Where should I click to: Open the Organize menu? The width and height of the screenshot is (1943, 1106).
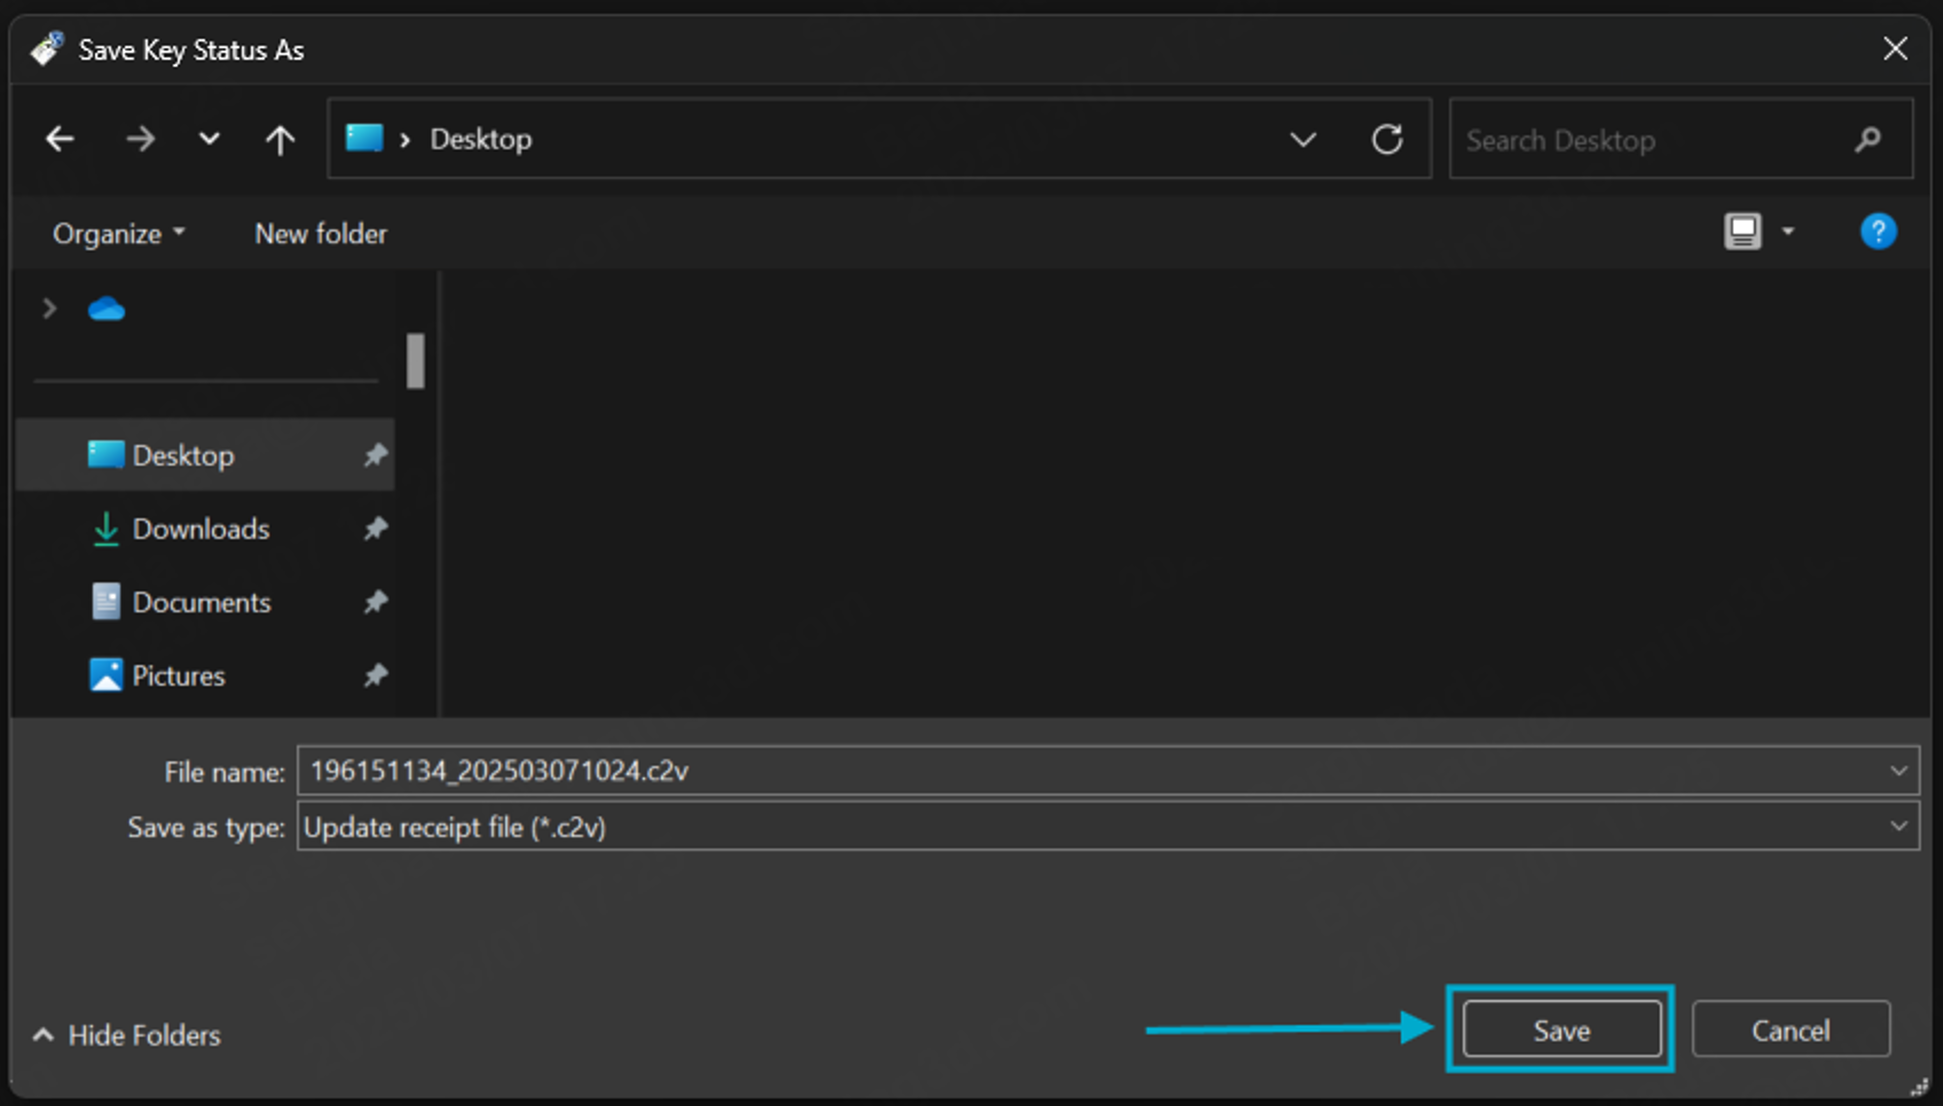tap(118, 234)
